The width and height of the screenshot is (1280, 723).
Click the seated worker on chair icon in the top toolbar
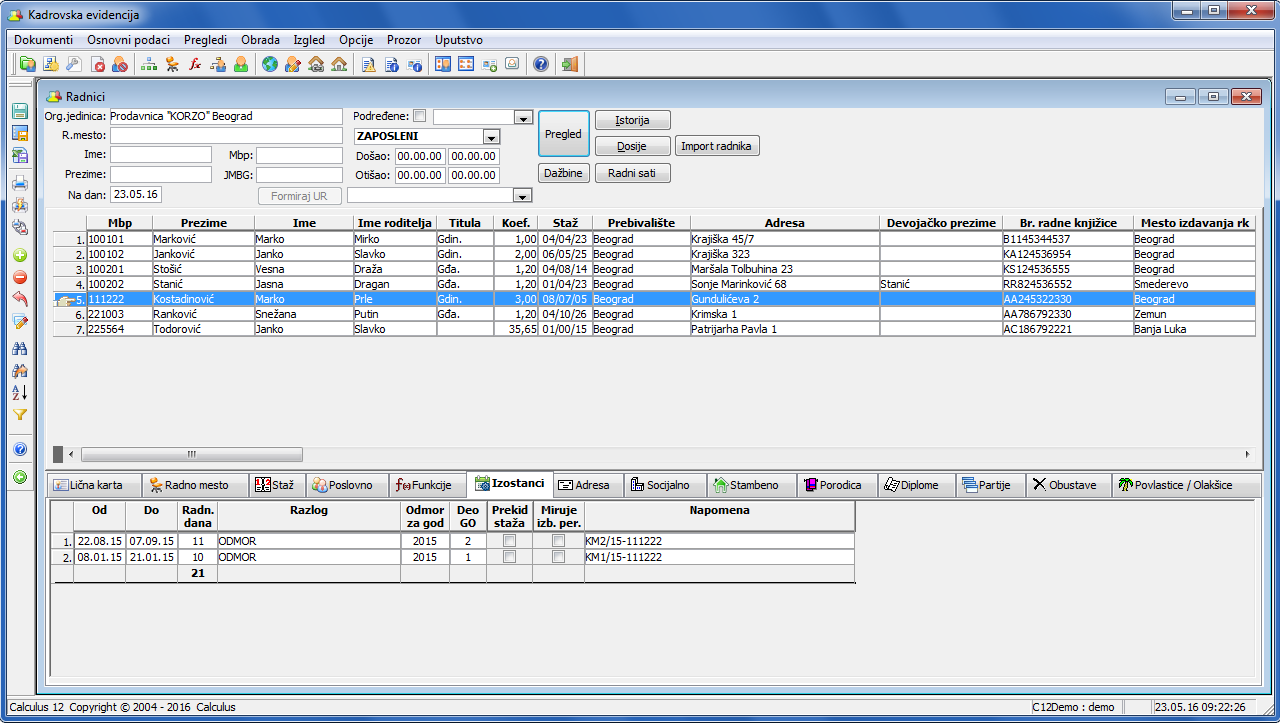pos(172,65)
